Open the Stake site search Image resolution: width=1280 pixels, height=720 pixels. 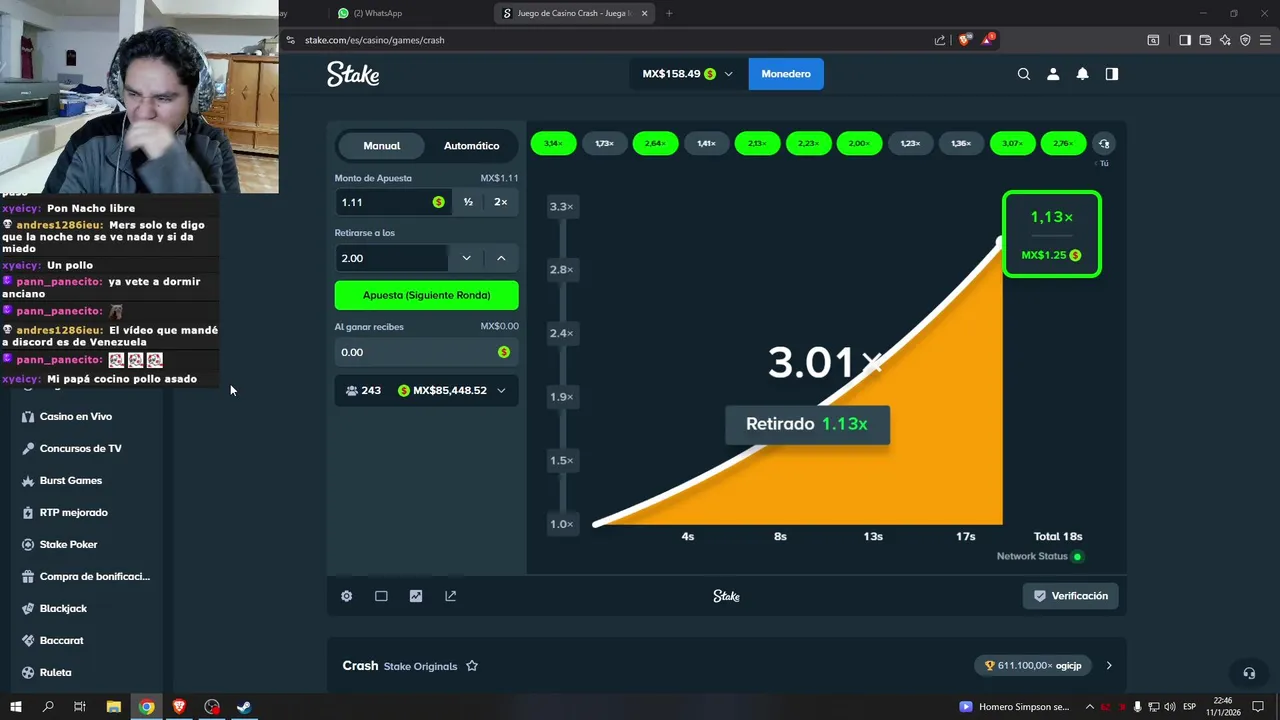coord(1023,74)
